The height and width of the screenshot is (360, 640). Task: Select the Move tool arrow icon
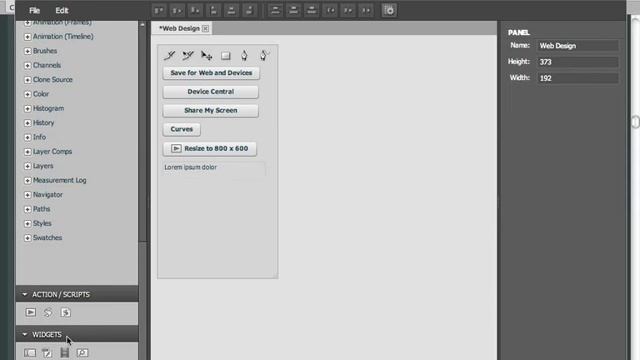[207, 56]
